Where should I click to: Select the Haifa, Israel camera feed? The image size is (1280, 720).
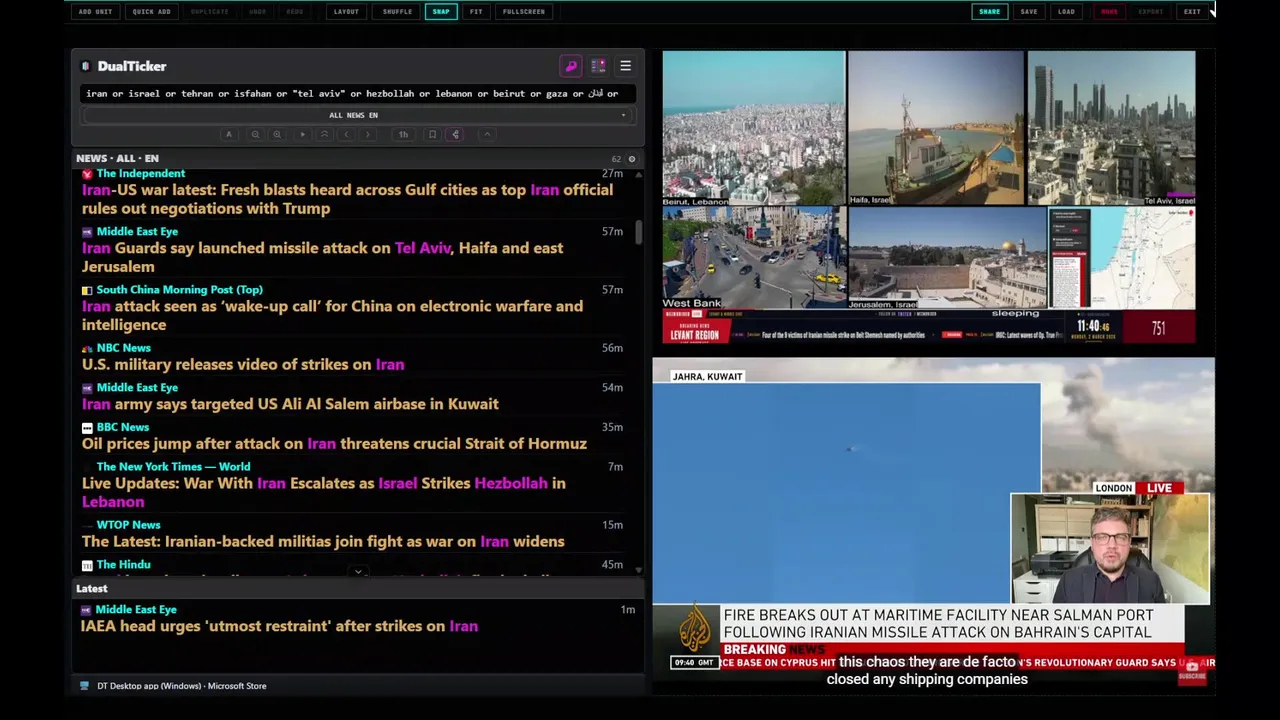click(x=936, y=128)
